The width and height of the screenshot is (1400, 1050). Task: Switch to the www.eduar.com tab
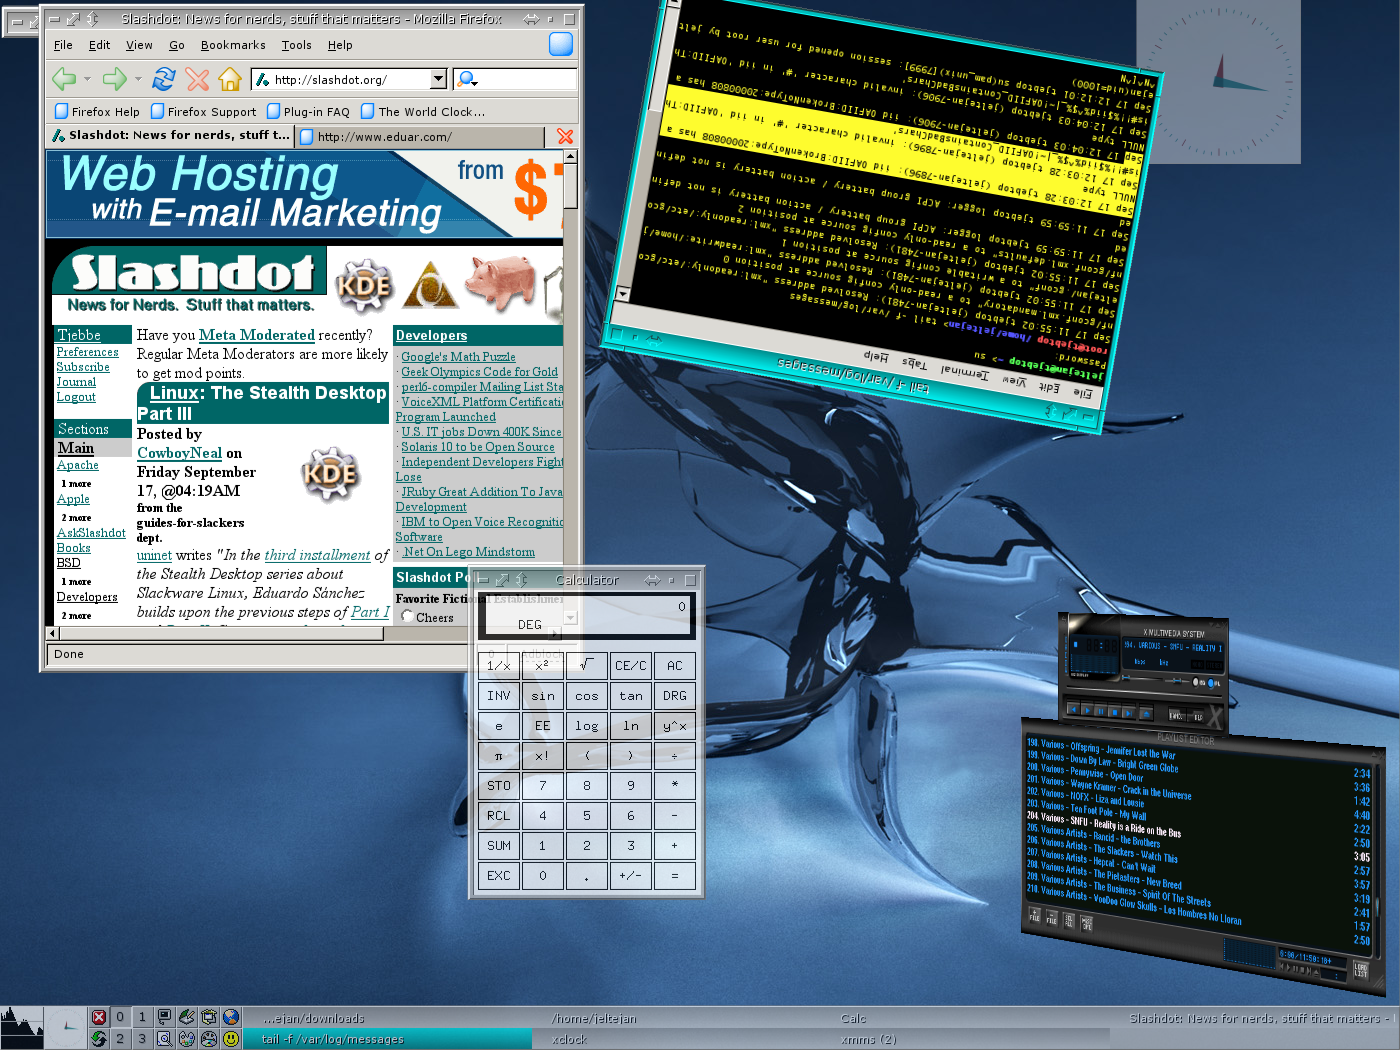pos(419,137)
